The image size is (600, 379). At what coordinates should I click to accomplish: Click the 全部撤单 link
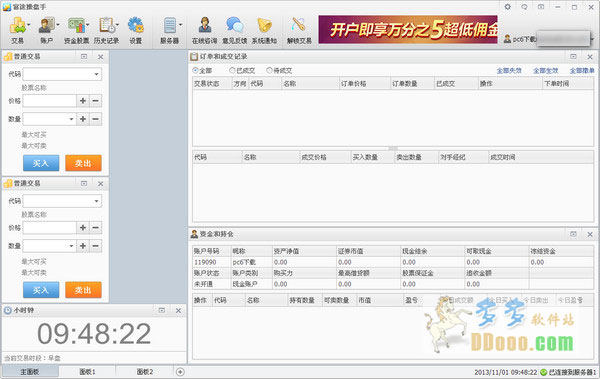[582, 71]
